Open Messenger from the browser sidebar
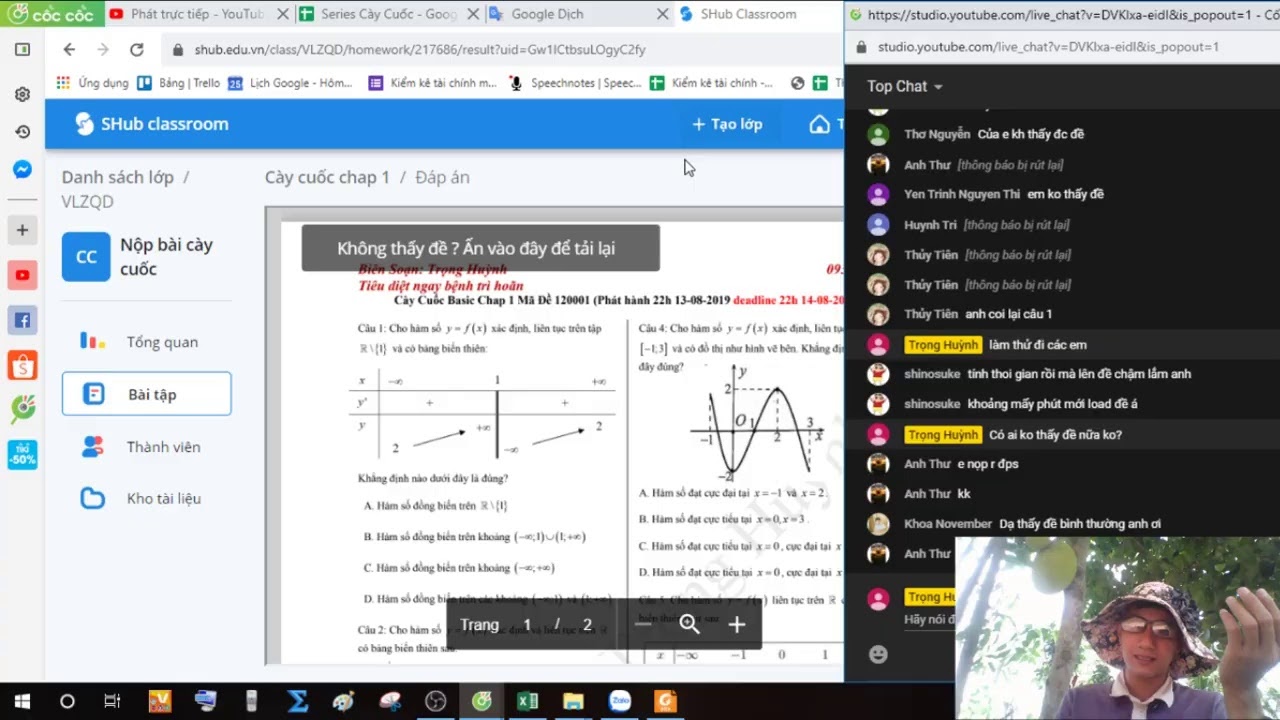The image size is (1280, 720). pos(22,170)
